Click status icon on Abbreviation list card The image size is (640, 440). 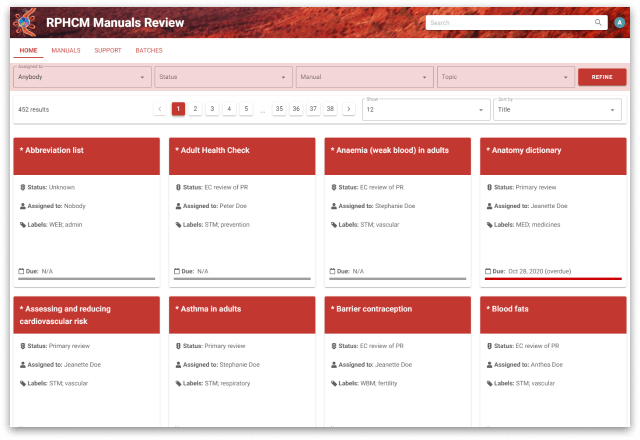point(22,187)
